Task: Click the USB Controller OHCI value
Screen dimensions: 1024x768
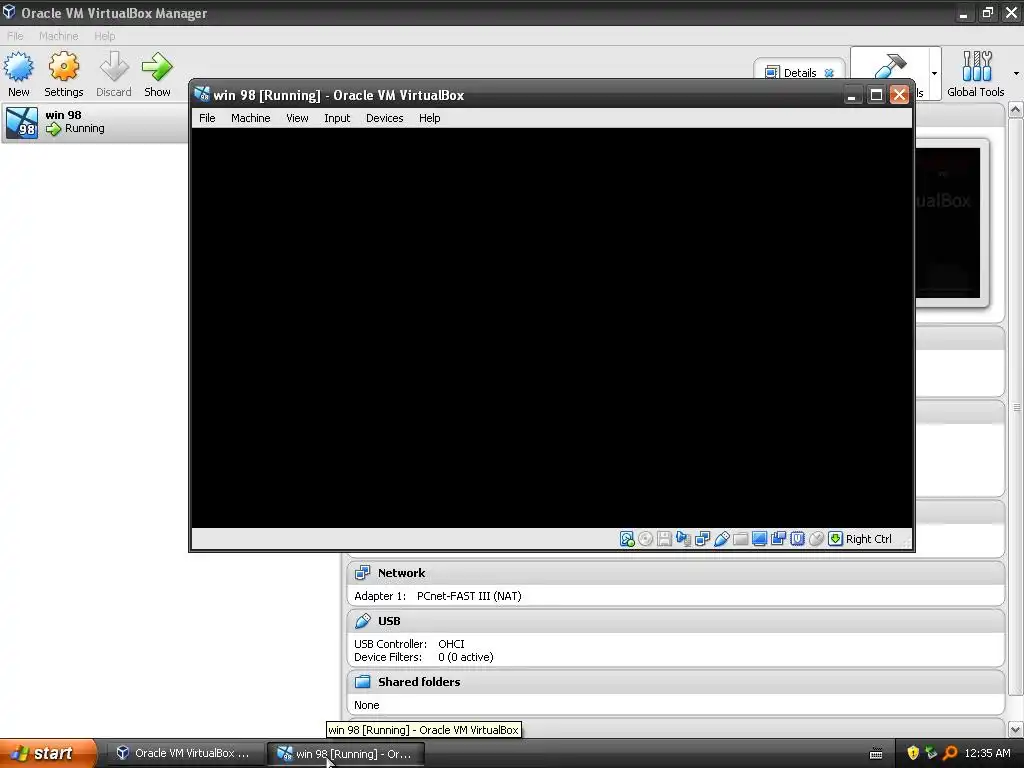Action: 451,644
